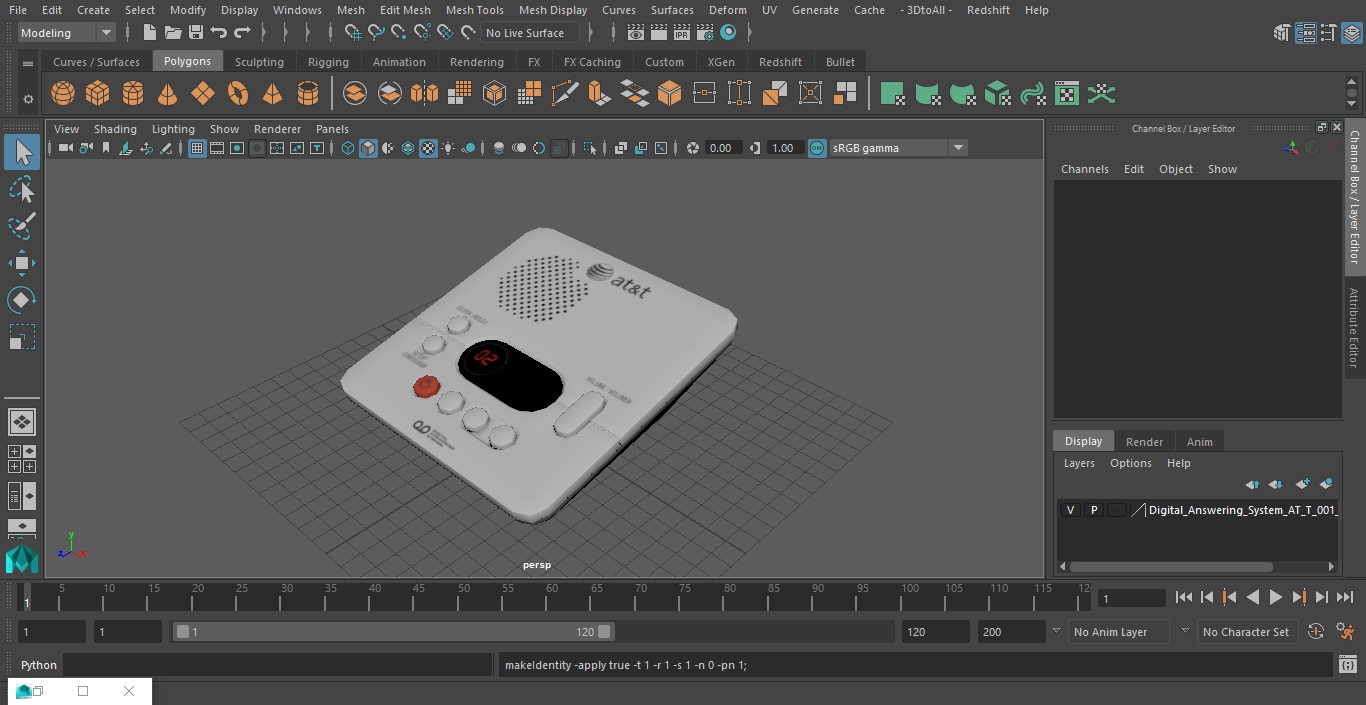Toggle sRGB color management button
The height and width of the screenshot is (705, 1366).
point(817,148)
